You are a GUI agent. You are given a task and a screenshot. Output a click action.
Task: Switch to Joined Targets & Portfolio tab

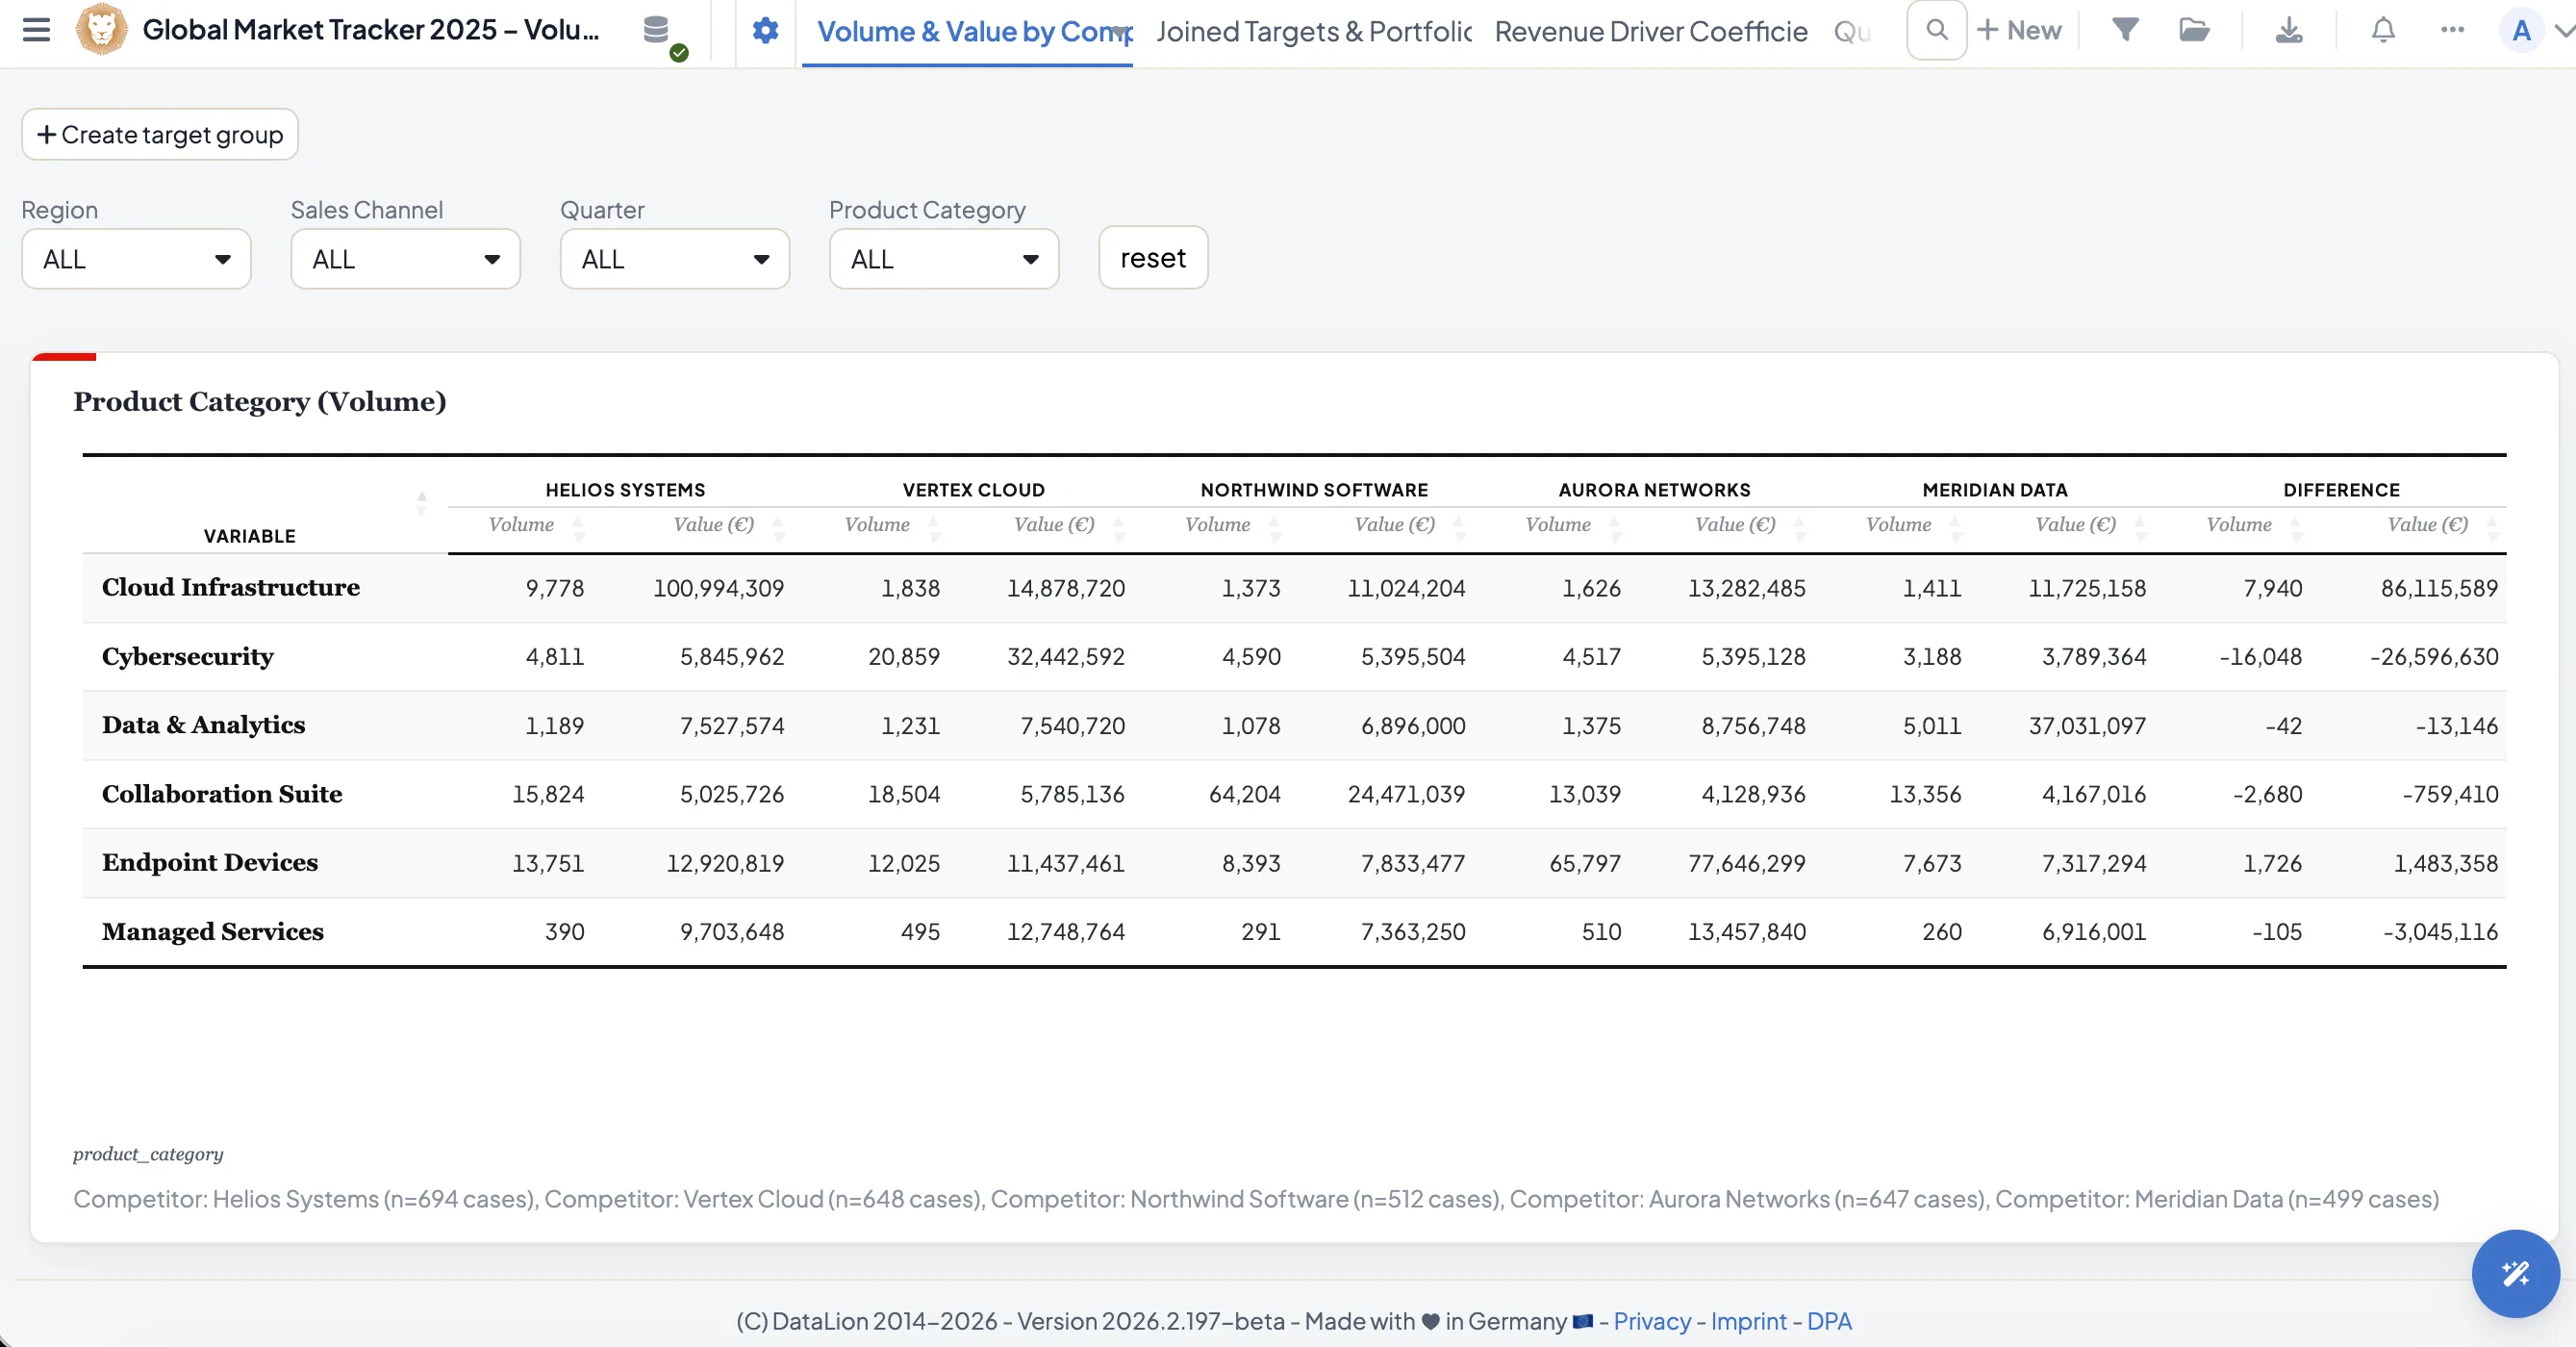(1314, 32)
